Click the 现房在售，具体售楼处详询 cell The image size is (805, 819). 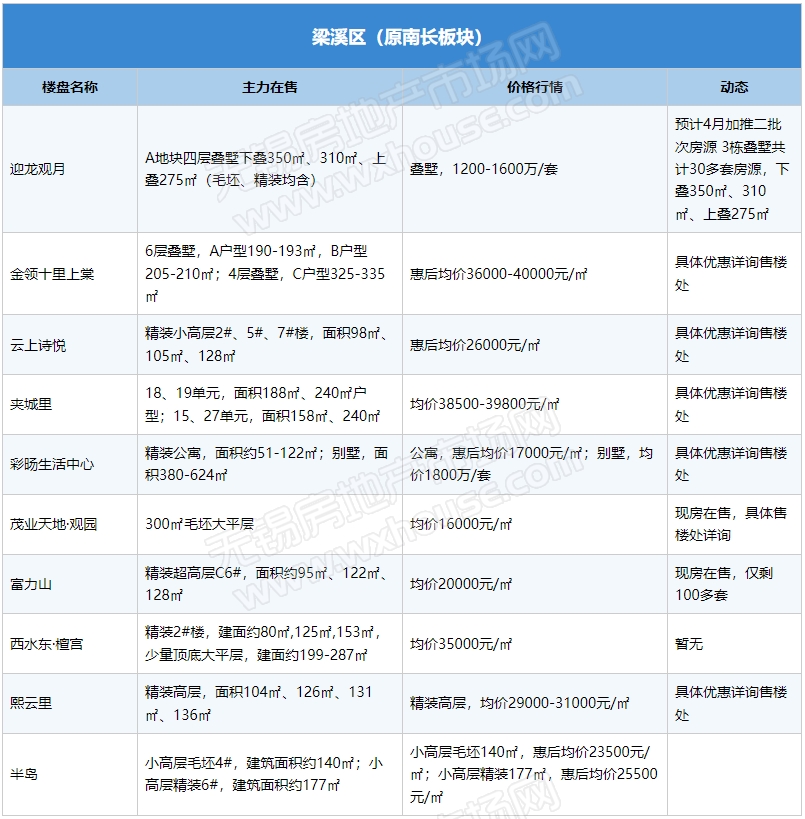[734, 524]
